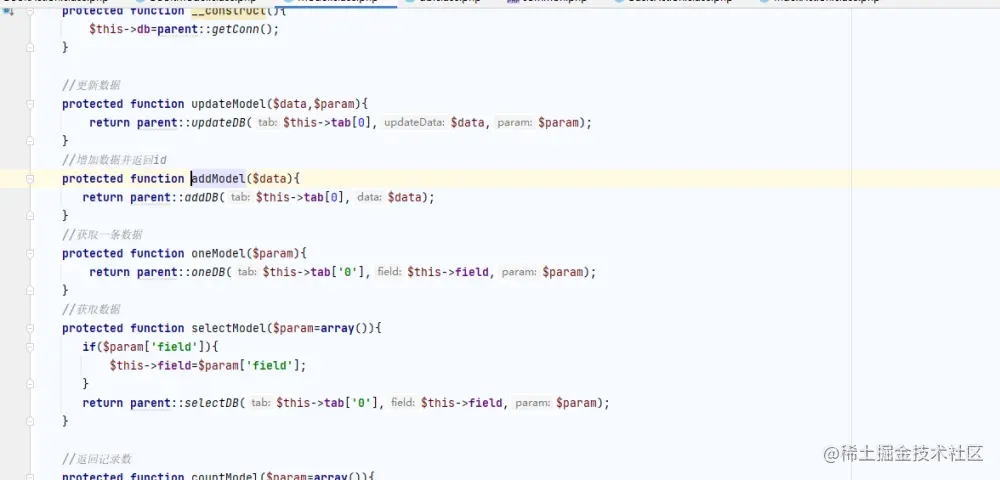The width and height of the screenshot is (1000, 480).
Task: Collapse the selectModel function fold marker
Action: [29, 328]
